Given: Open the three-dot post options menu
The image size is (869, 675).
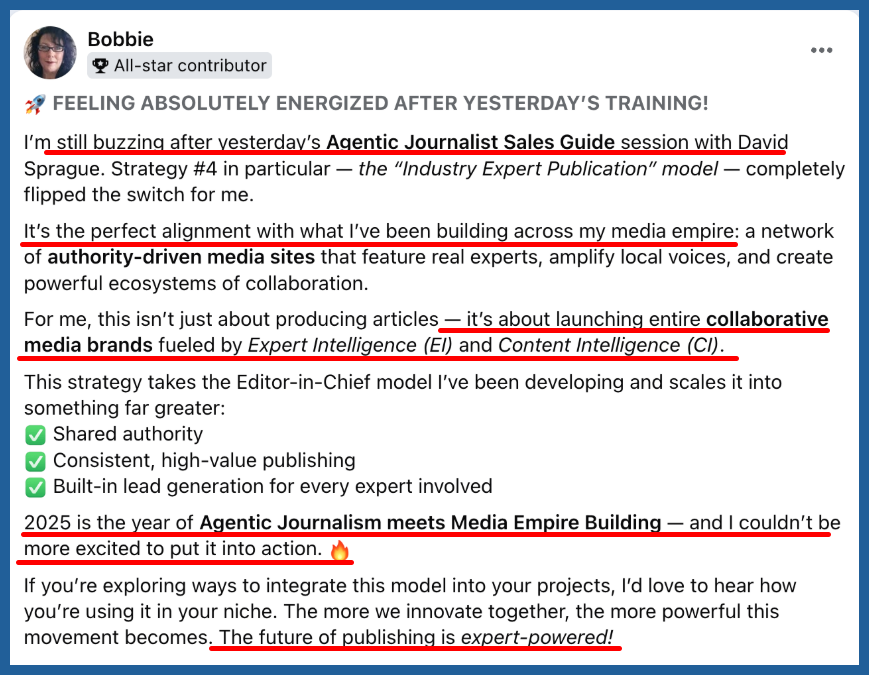Looking at the screenshot, I should (821, 51).
